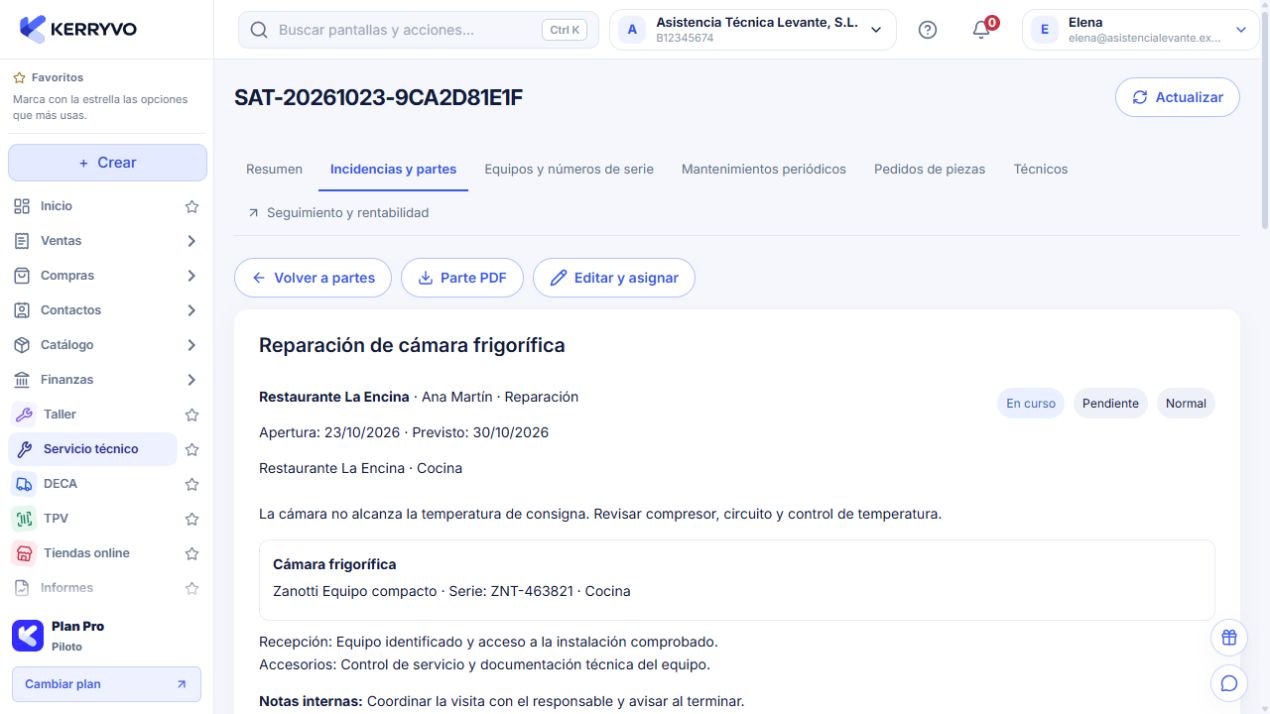Click the Tiendas online shop icon

24,553
